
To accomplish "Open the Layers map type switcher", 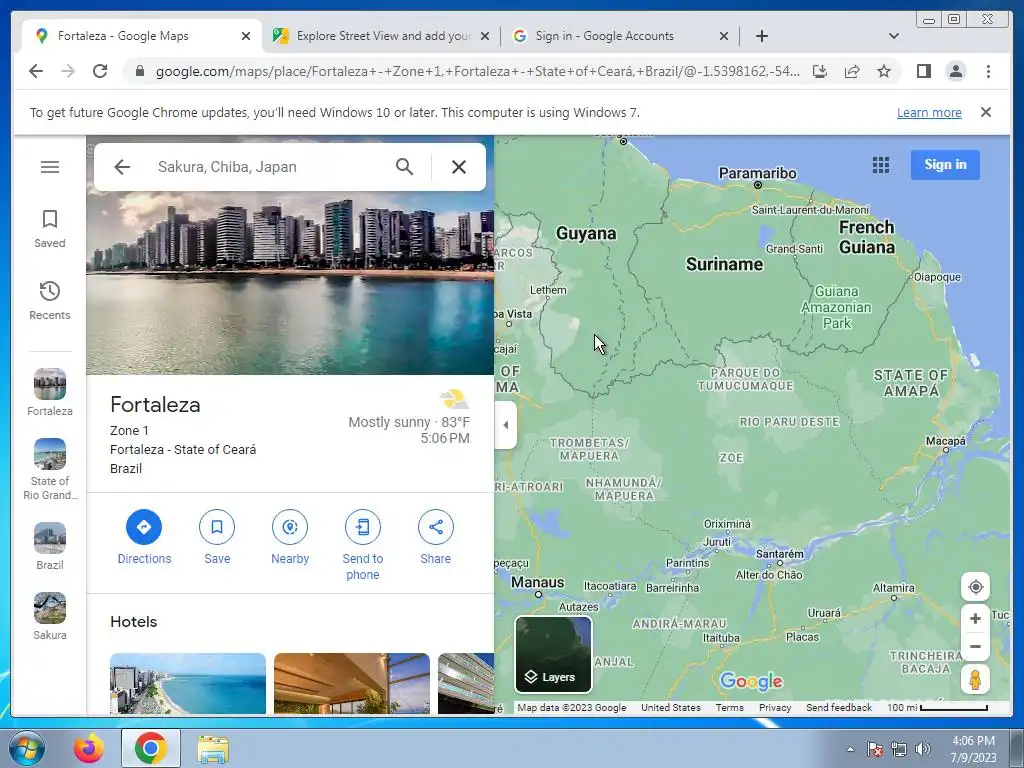I will point(553,654).
